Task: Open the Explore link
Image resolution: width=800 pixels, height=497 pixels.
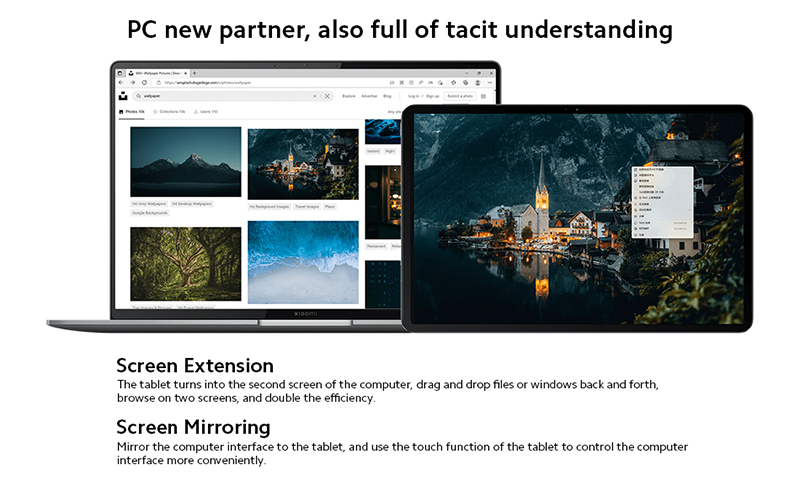Action: [348, 96]
